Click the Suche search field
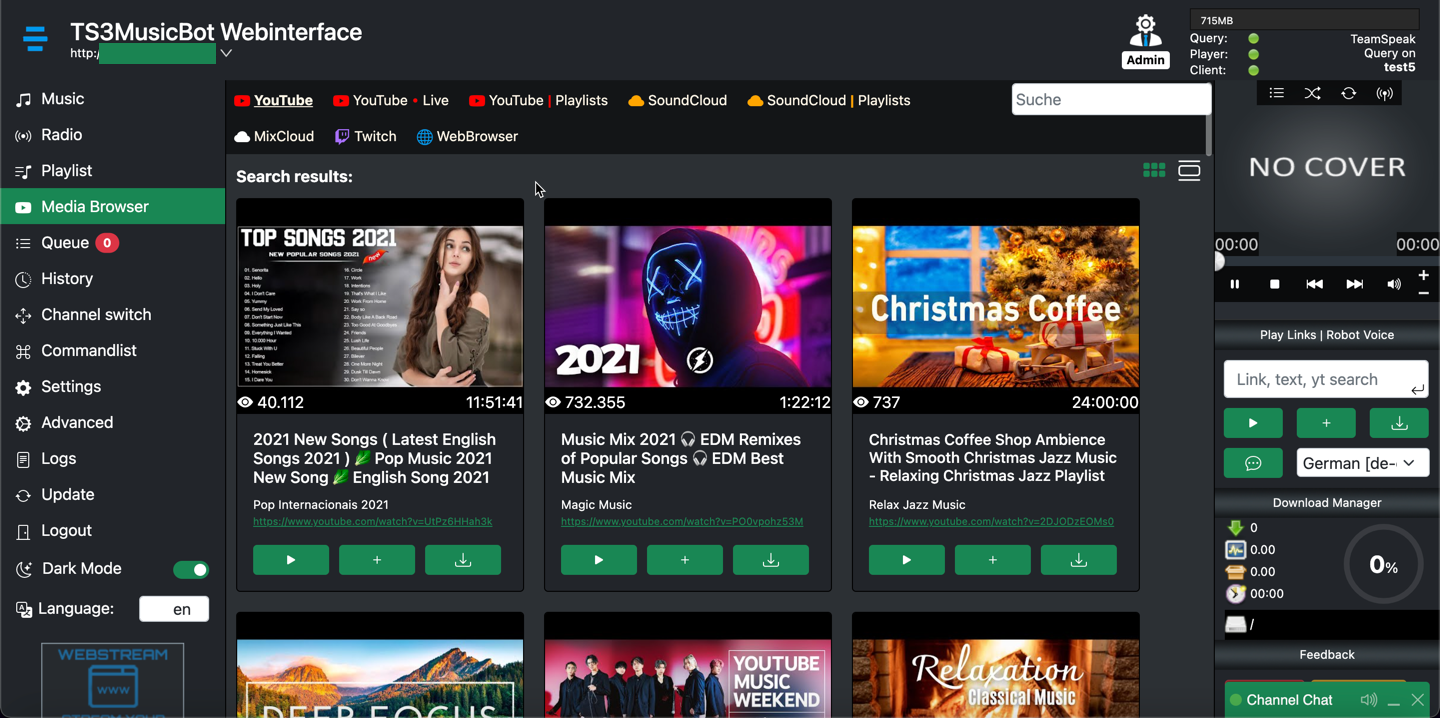The image size is (1440, 718). click(1111, 100)
